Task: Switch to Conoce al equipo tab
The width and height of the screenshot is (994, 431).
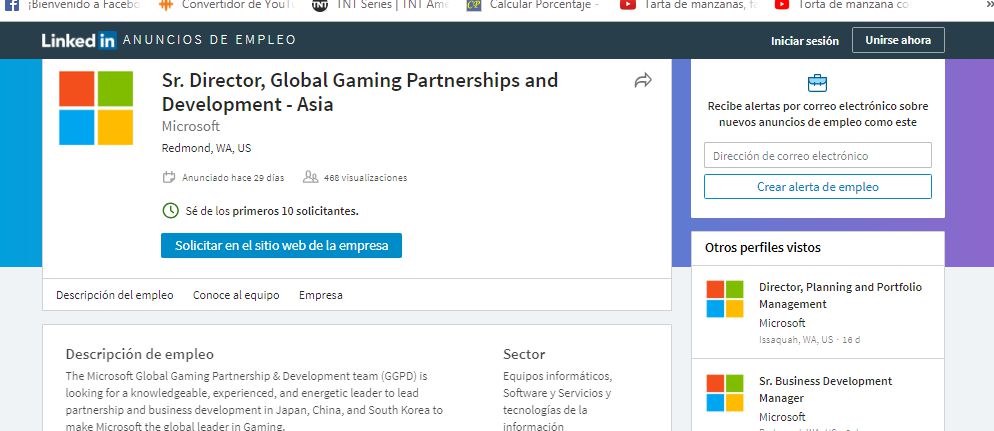Action: point(236,295)
